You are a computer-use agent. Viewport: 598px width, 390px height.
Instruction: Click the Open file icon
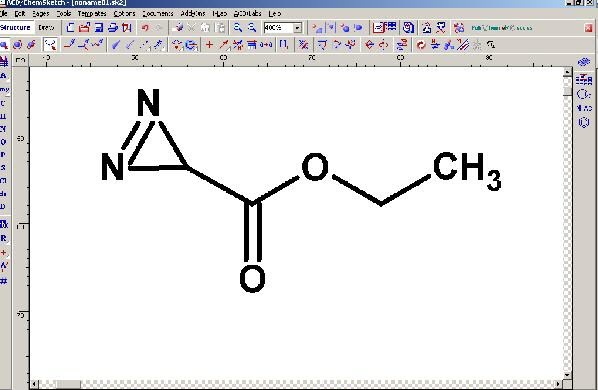click(84, 27)
